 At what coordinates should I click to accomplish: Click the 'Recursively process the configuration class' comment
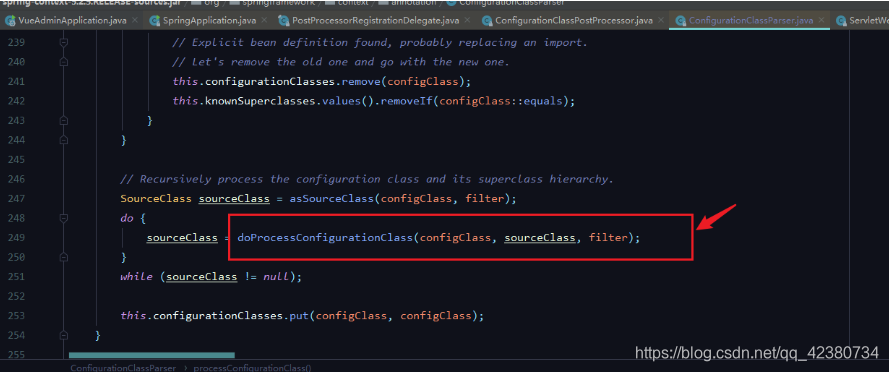(367, 179)
